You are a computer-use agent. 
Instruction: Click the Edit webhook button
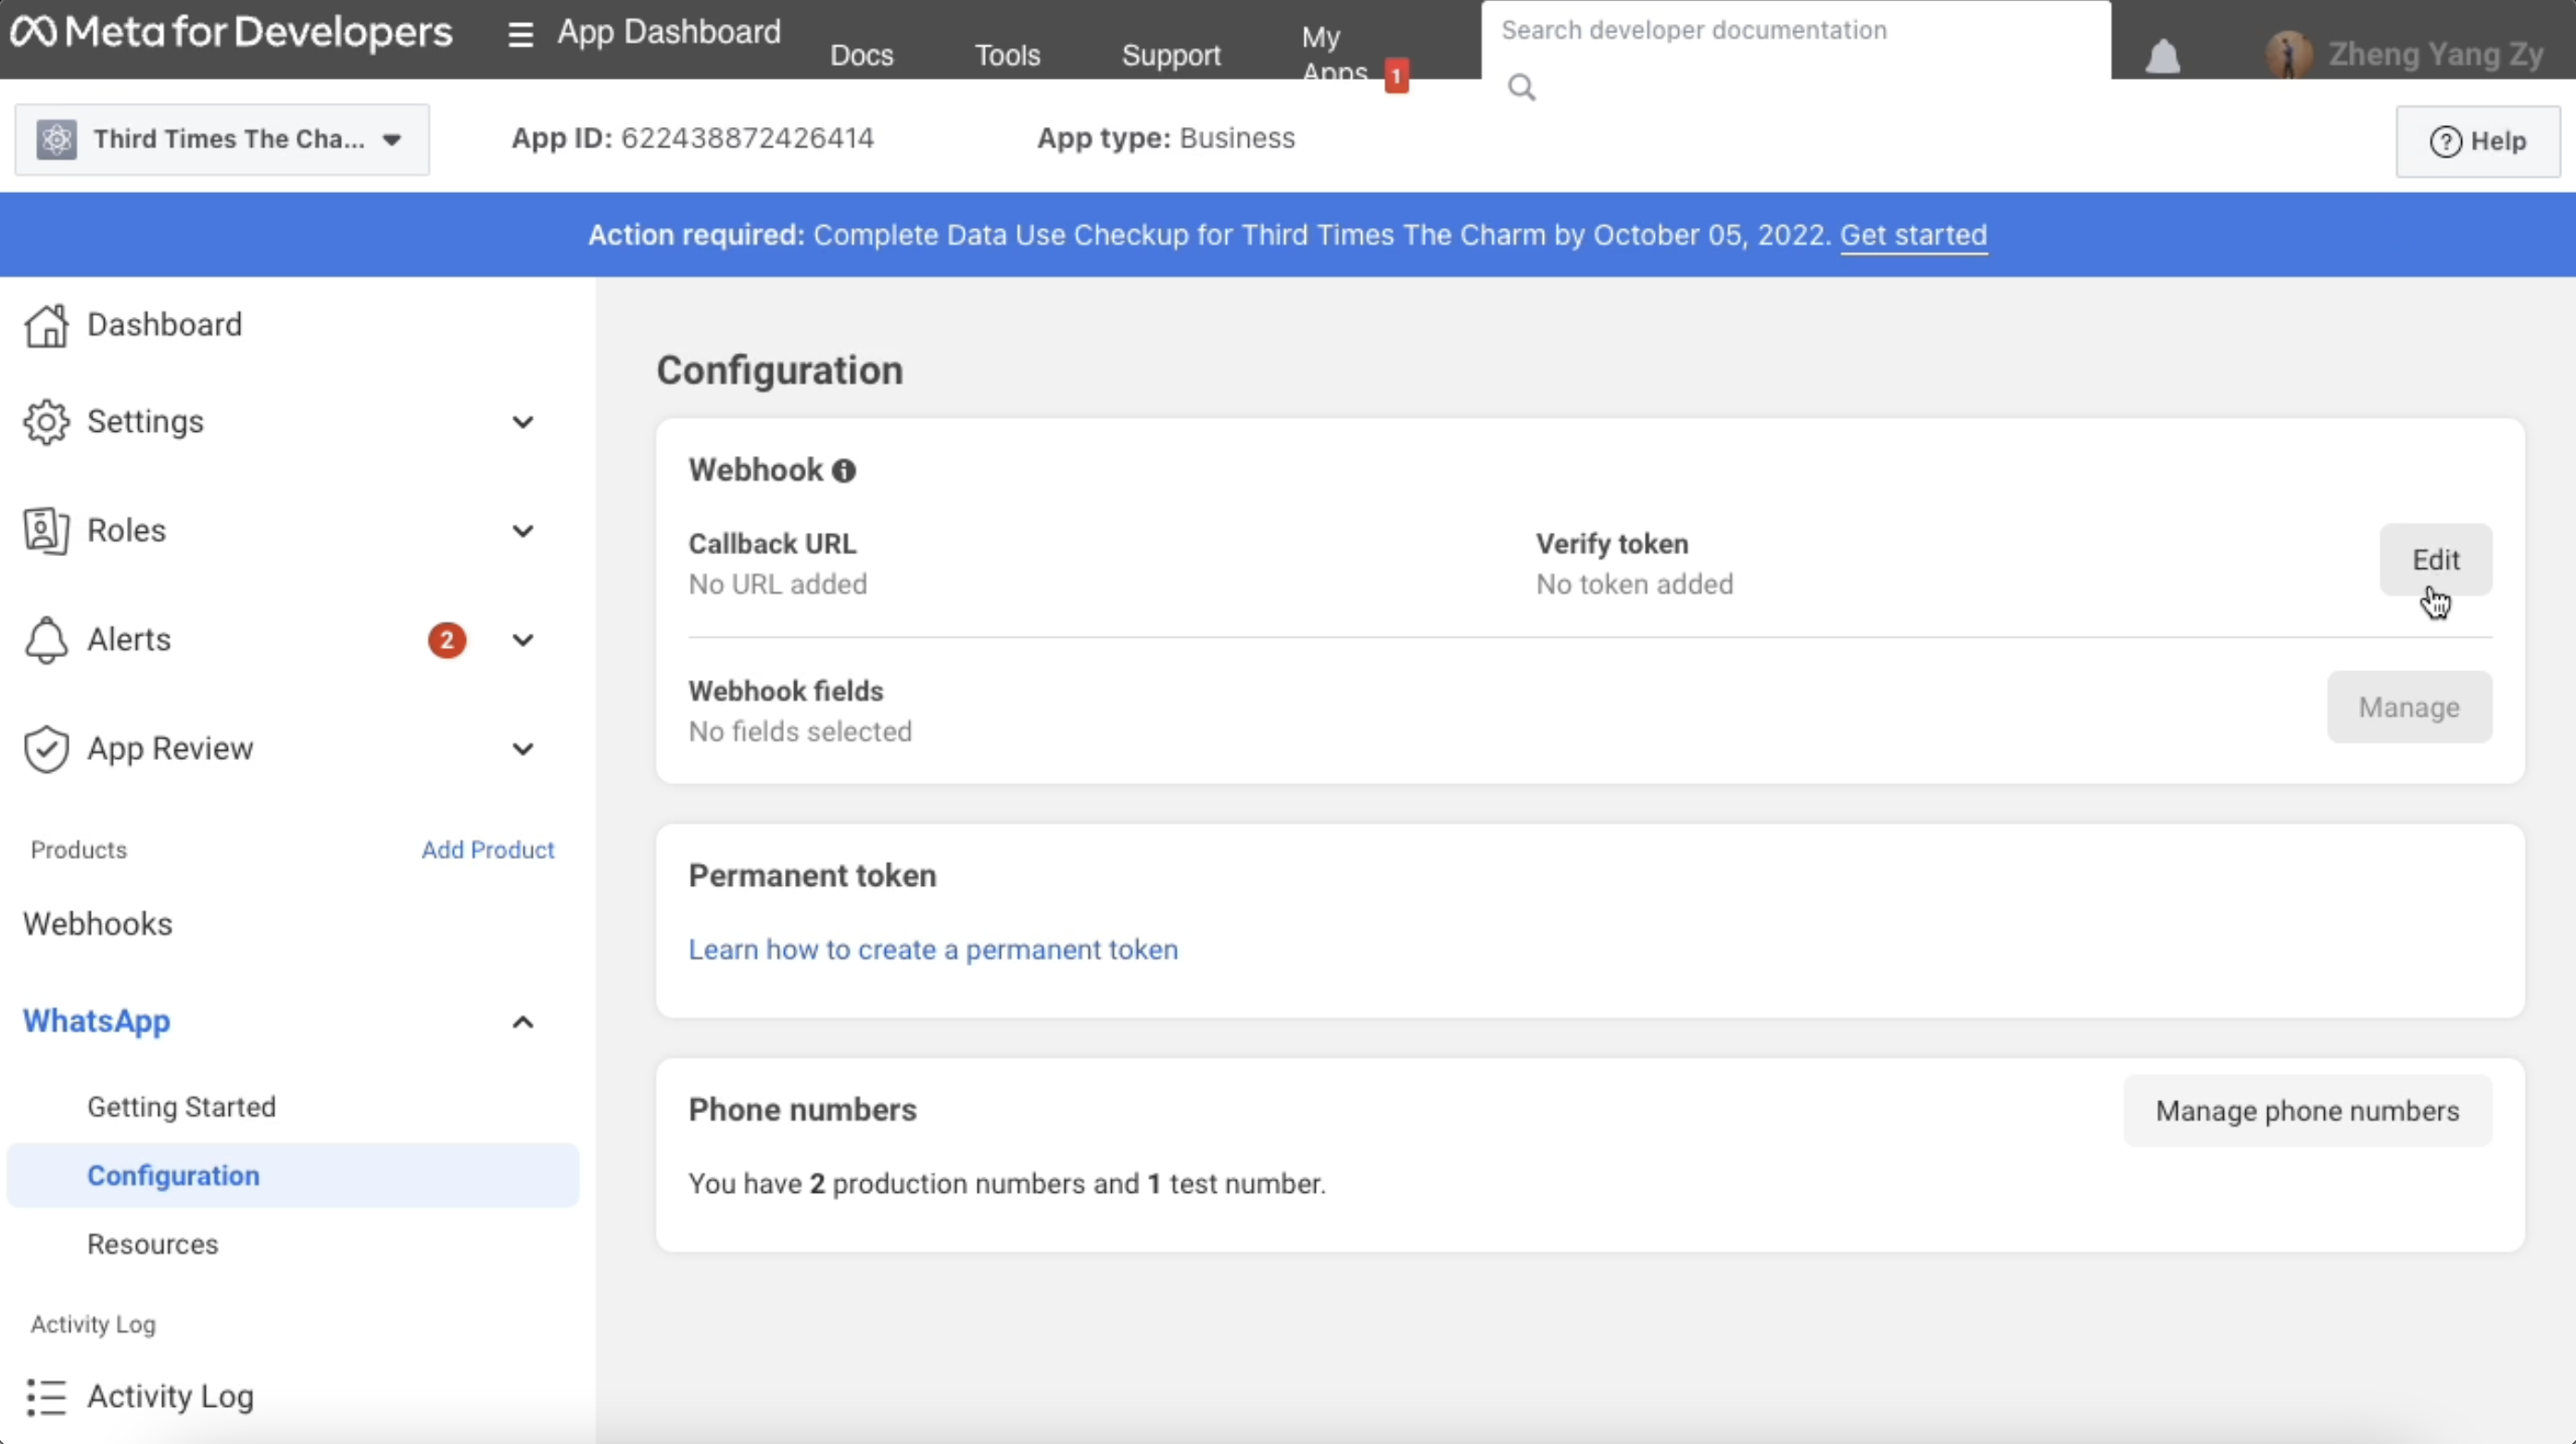click(2435, 560)
